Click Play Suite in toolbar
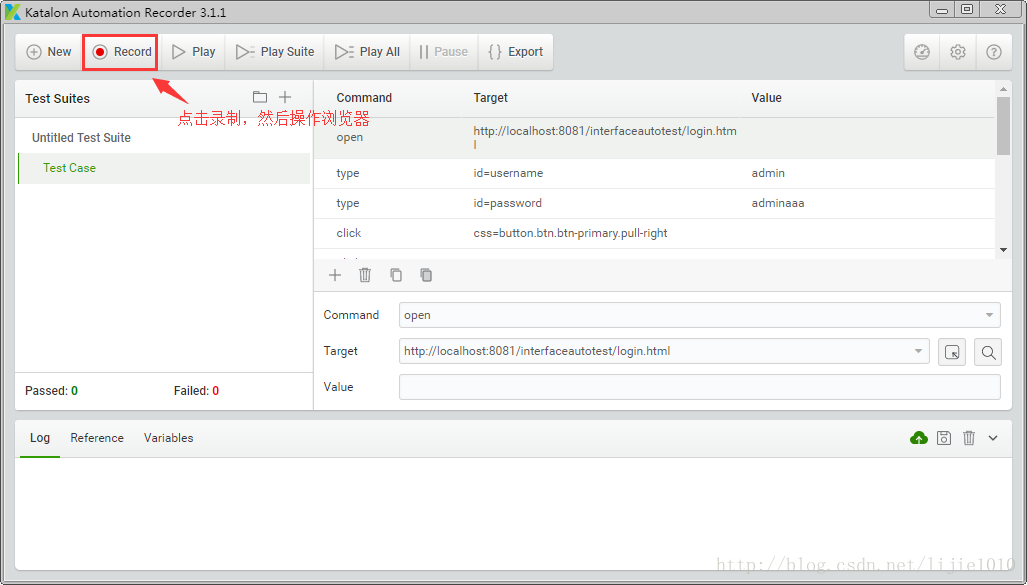Viewport: 1027px width, 585px height. 274,52
